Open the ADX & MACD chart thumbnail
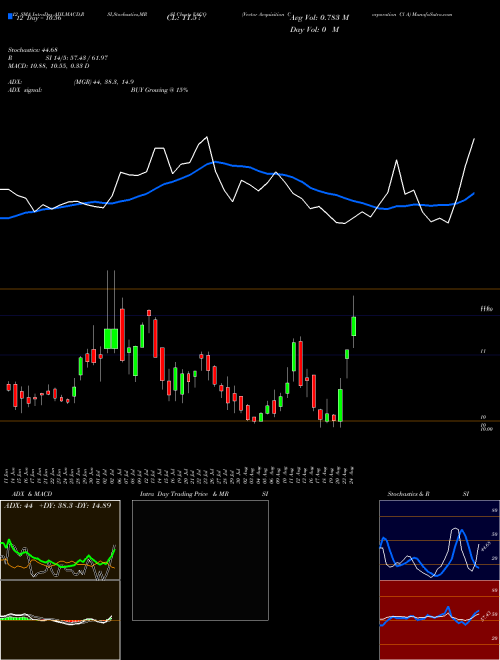Viewport: 500px width, 660px height. 60,540
